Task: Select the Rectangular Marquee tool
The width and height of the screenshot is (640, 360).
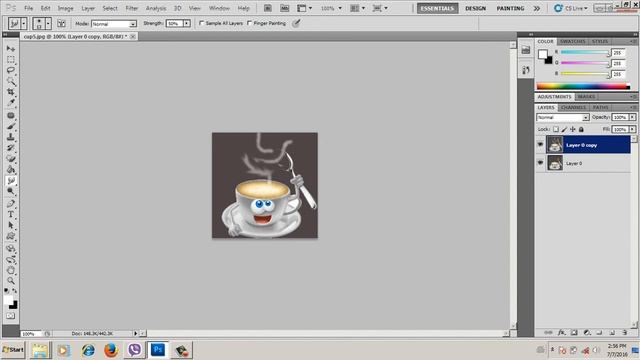Action: tap(11, 60)
